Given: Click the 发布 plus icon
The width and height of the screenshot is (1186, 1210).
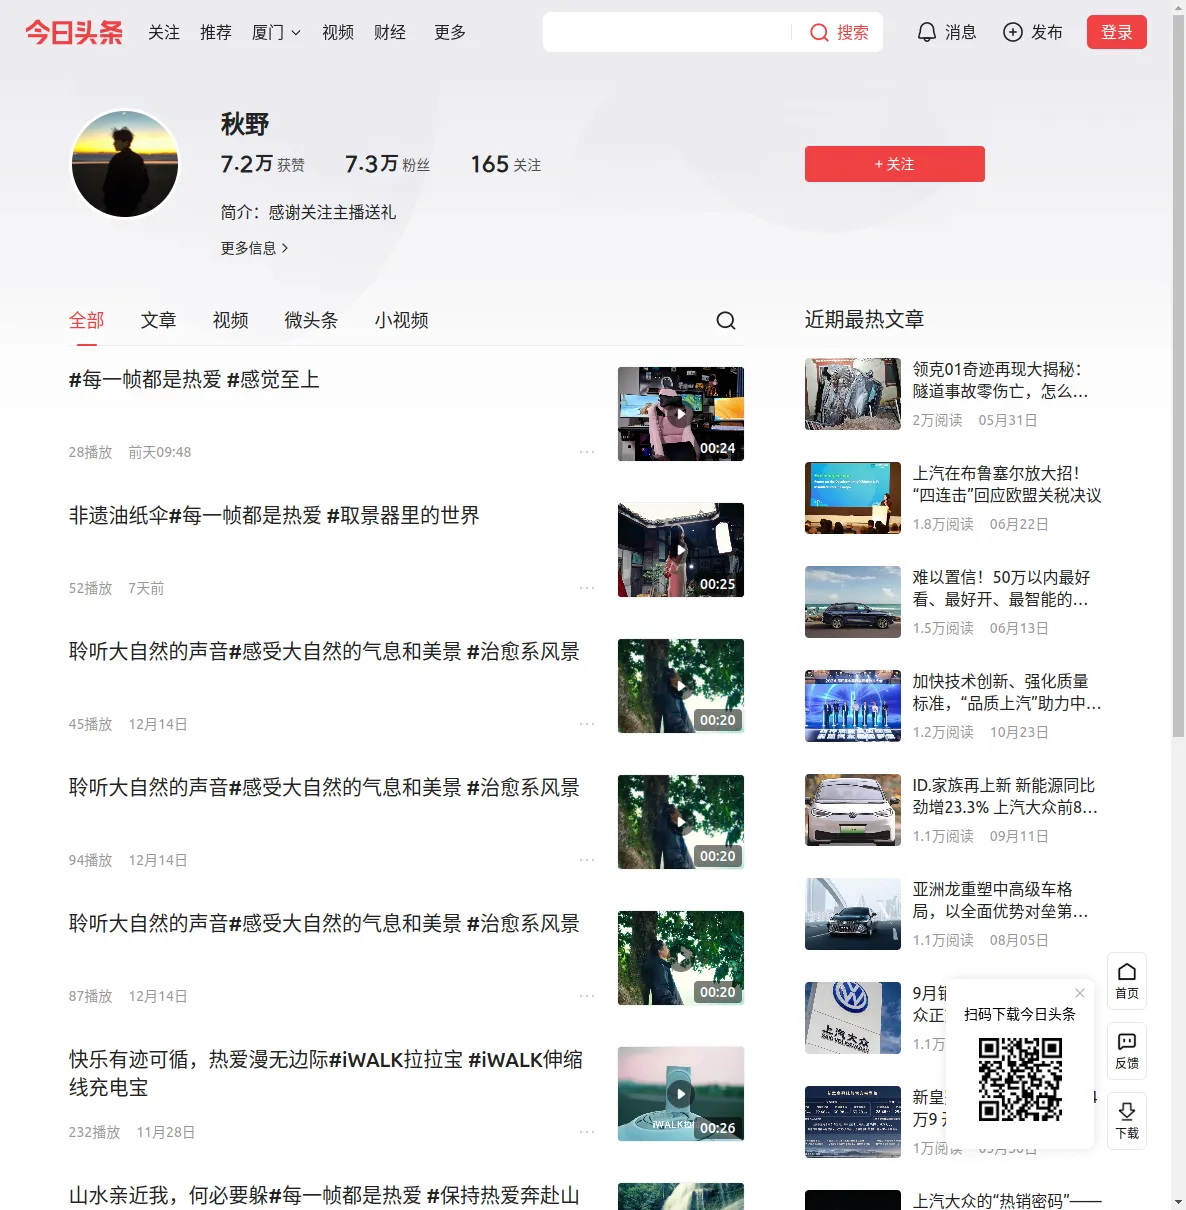Looking at the screenshot, I should tap(1013, 33).
